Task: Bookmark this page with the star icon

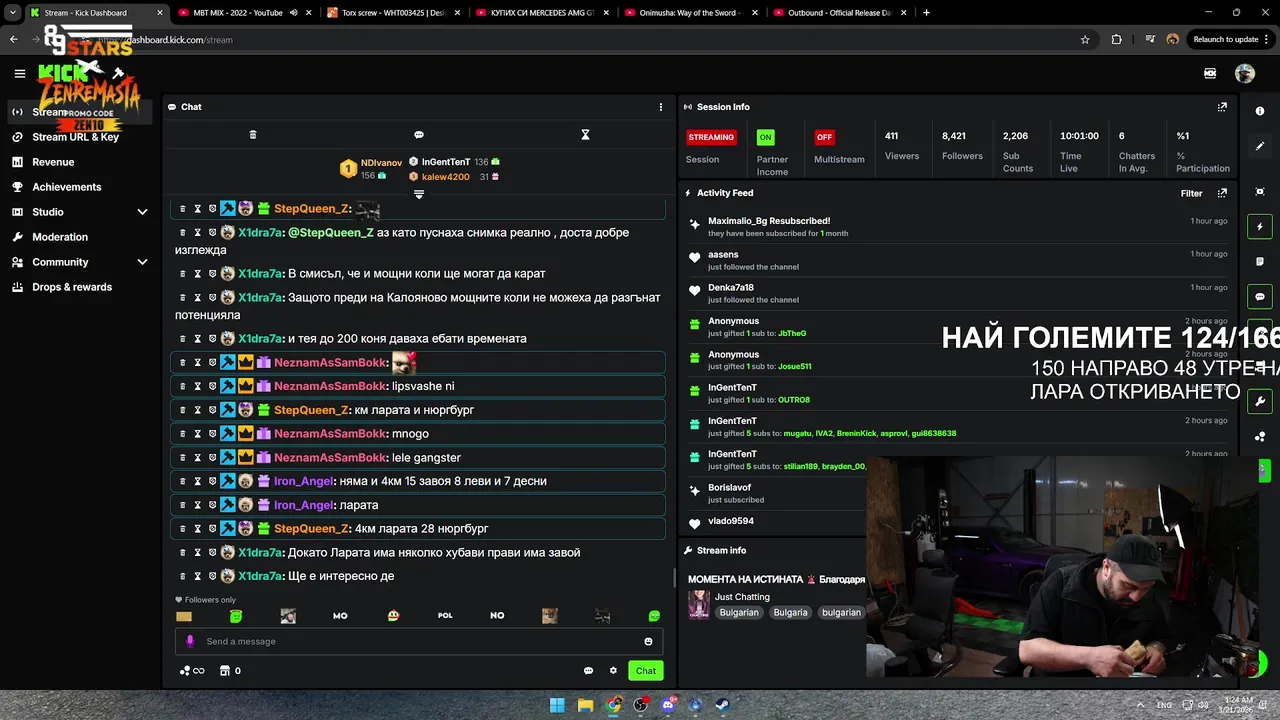Action: click(x=1085, y=39)
